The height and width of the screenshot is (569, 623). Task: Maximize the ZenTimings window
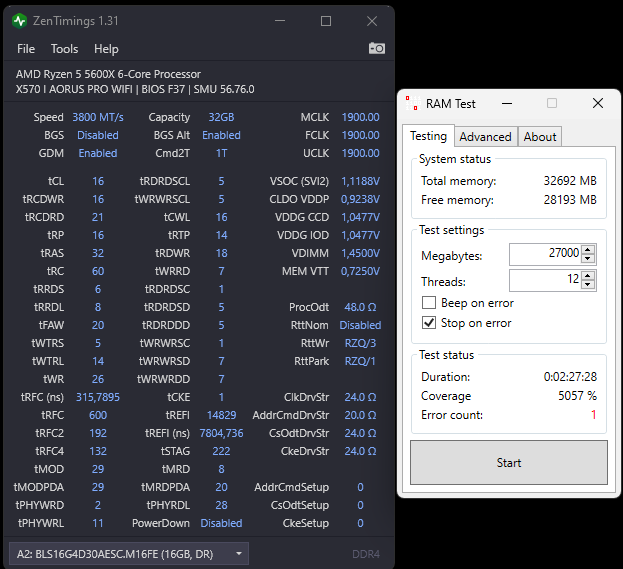point(326,21)
